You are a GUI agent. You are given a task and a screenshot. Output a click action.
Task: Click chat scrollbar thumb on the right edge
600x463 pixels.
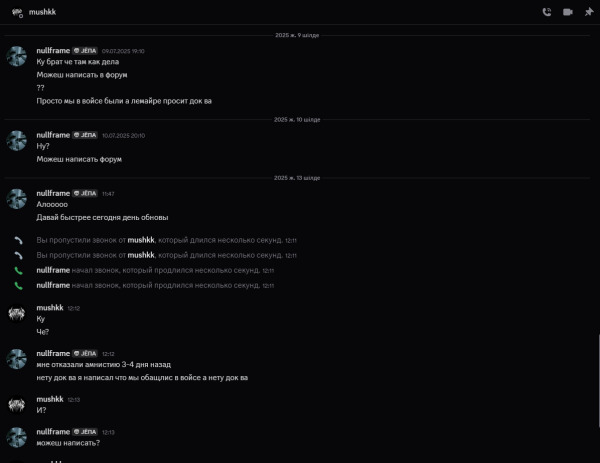598,381
